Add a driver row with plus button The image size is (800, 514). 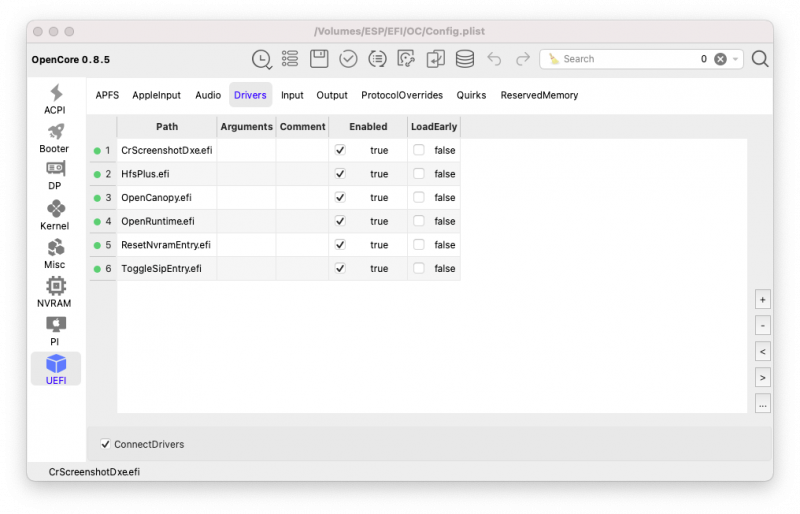pos(762,300)
